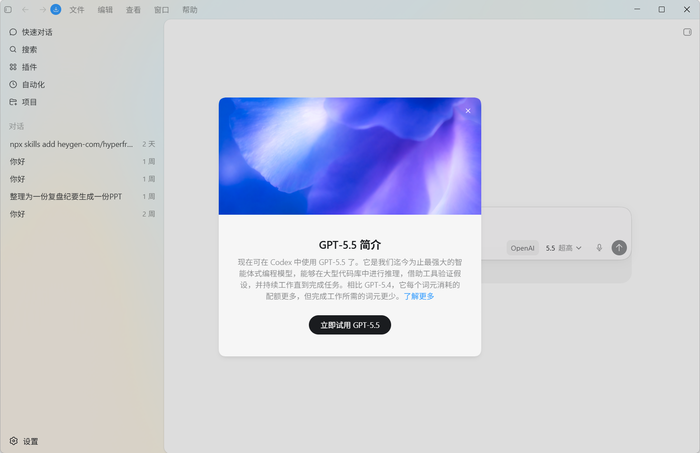Screen dimensions: 700x453
Task: Click the folder icon beside 项目
Action: point(13,102)
